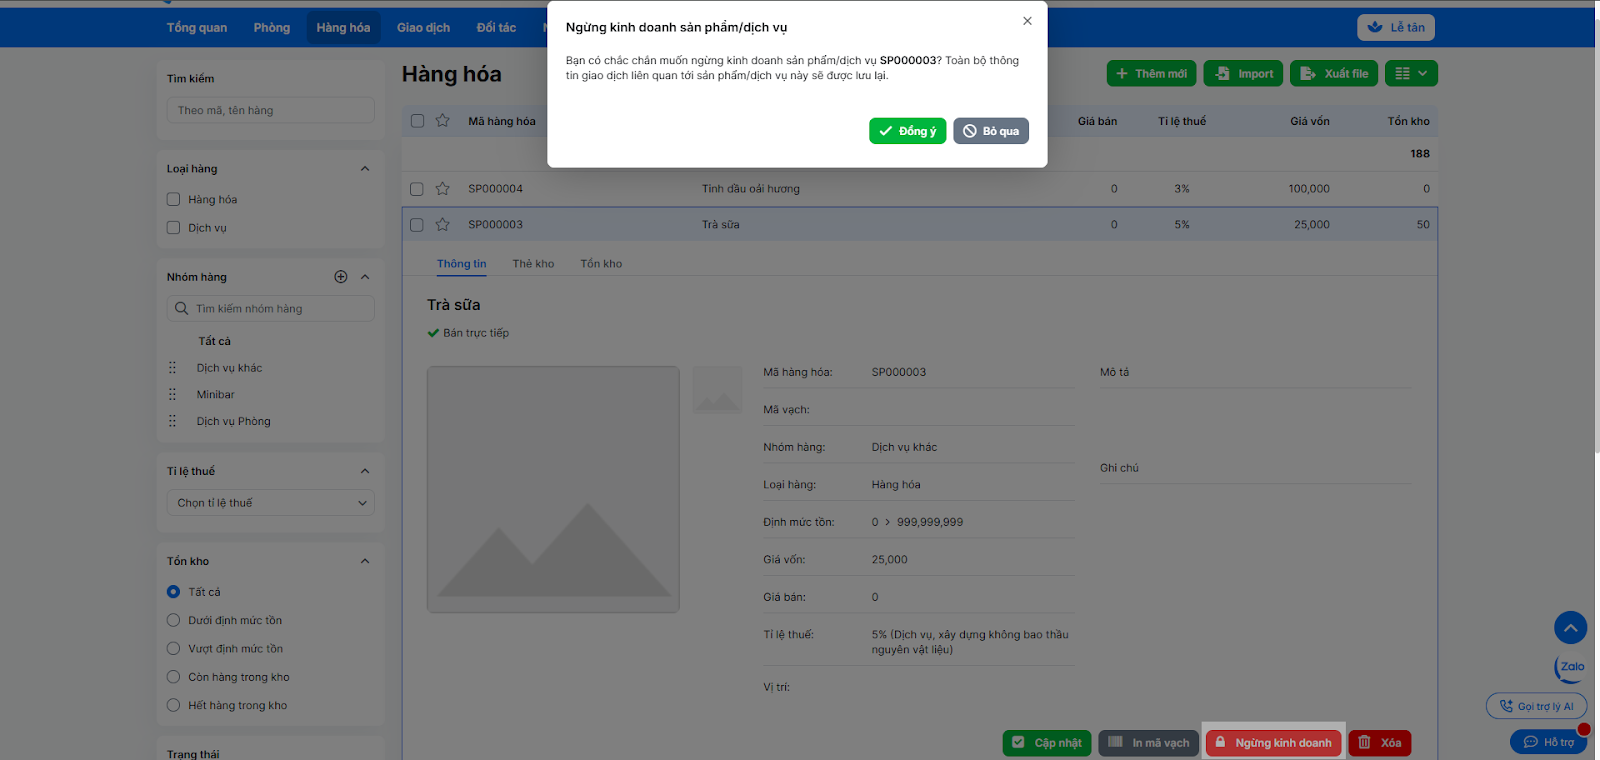Select the Dịch vụ khác product group
Viewport: 1600px width, 760px height.
click(x=229, y=368)
